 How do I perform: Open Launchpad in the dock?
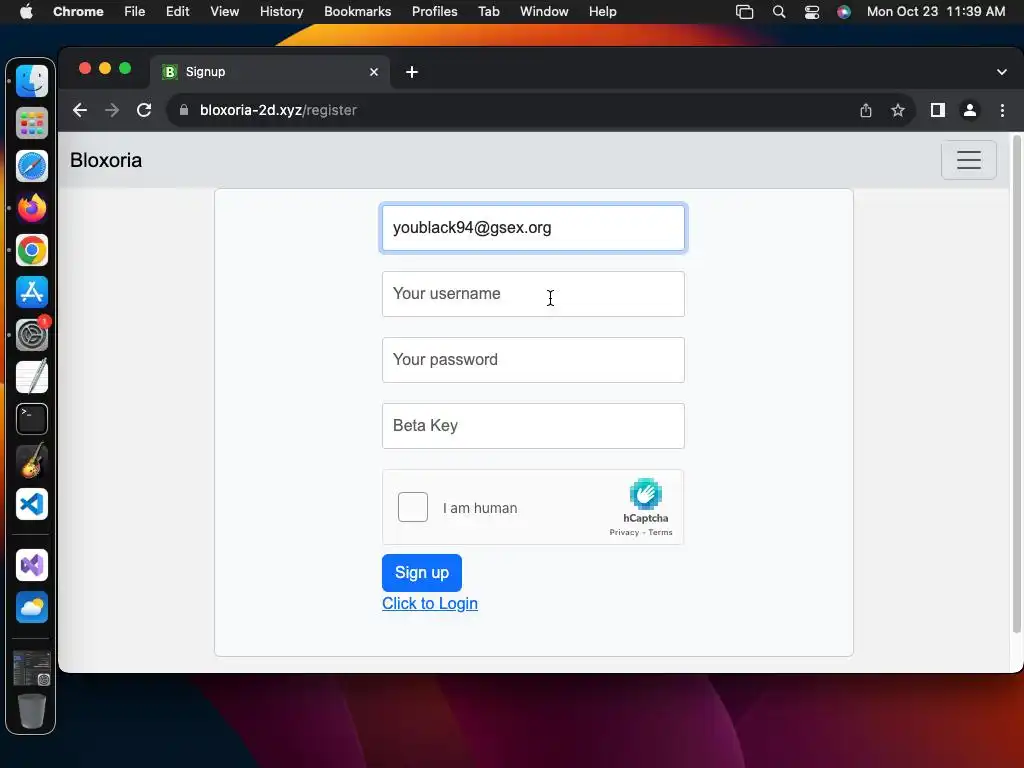pyautogui.click(x=31, y=123)
